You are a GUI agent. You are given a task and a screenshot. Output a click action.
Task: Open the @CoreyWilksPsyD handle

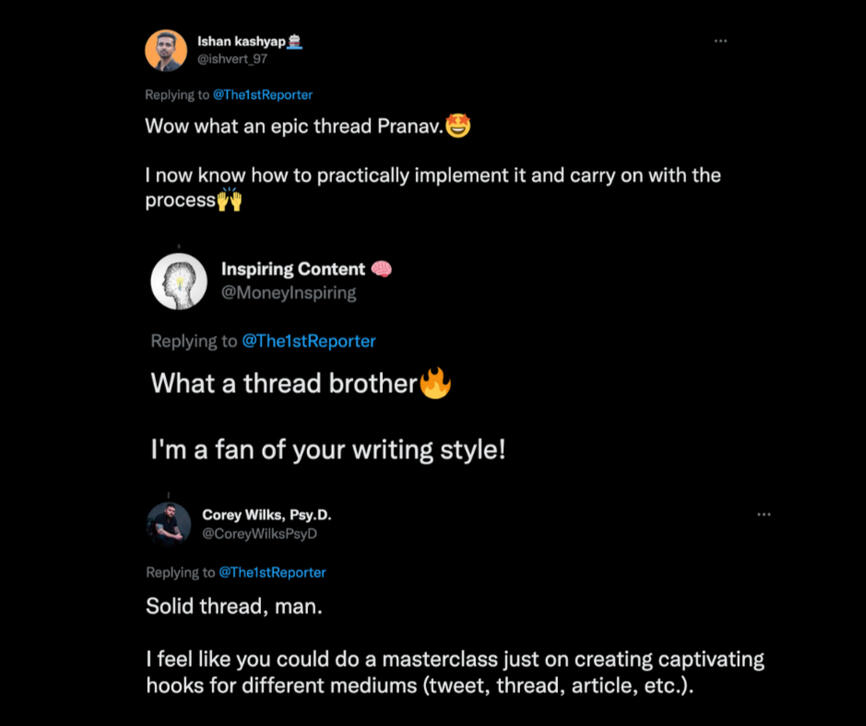[260, 534]
